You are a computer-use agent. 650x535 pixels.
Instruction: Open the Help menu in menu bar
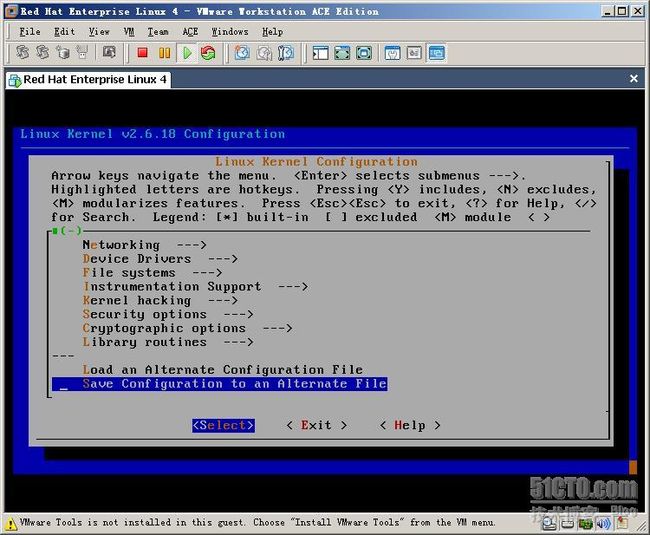tap(272, 31)
